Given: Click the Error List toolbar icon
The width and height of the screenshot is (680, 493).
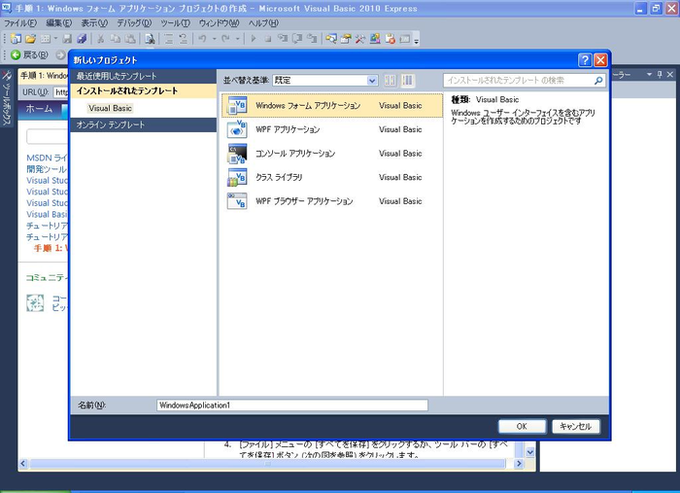Looking at the screenshot, I should [x=390, y=39].
